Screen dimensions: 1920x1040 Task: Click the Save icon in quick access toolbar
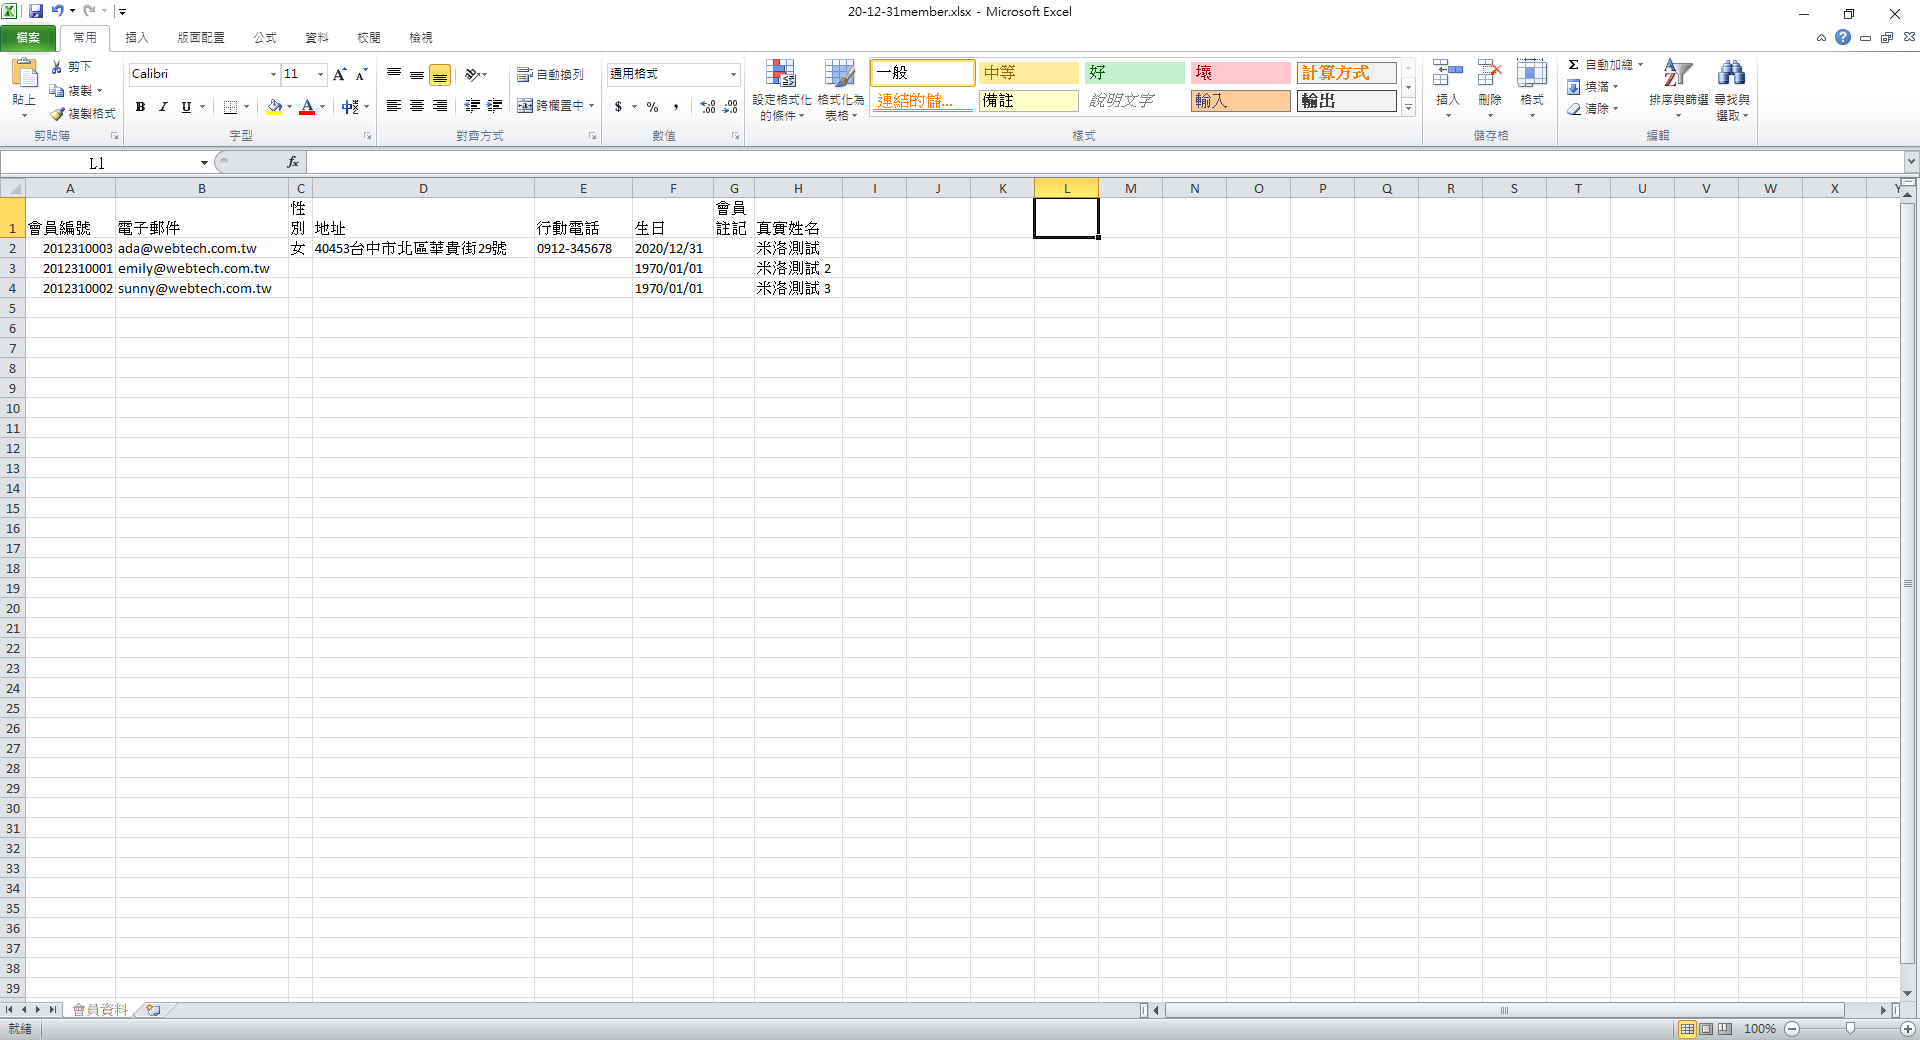click(x=36, y=11)
